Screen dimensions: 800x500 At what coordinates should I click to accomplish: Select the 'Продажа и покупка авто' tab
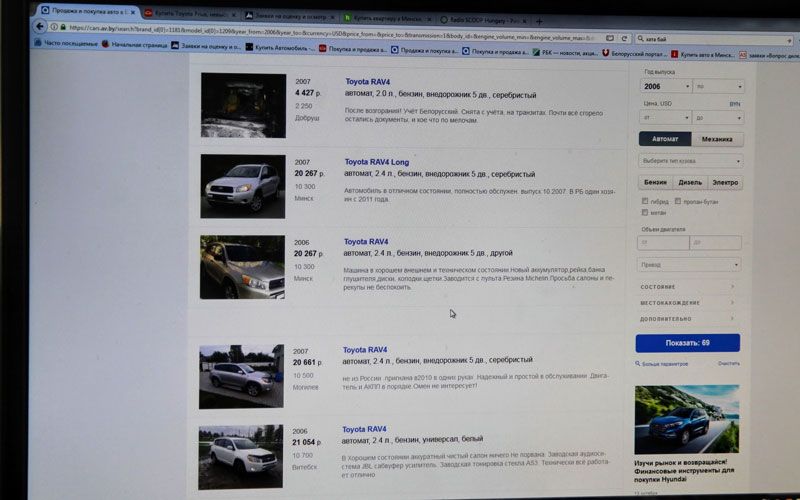(88, 11)
